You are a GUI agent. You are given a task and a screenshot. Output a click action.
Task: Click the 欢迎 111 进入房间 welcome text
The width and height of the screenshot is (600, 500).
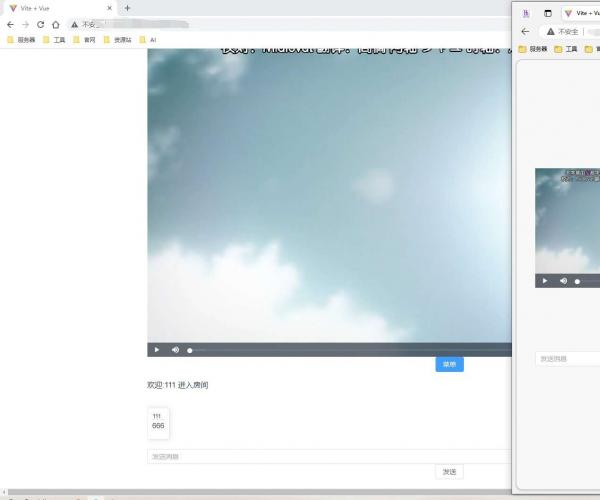pyautogui.click(x=178, y=385)
